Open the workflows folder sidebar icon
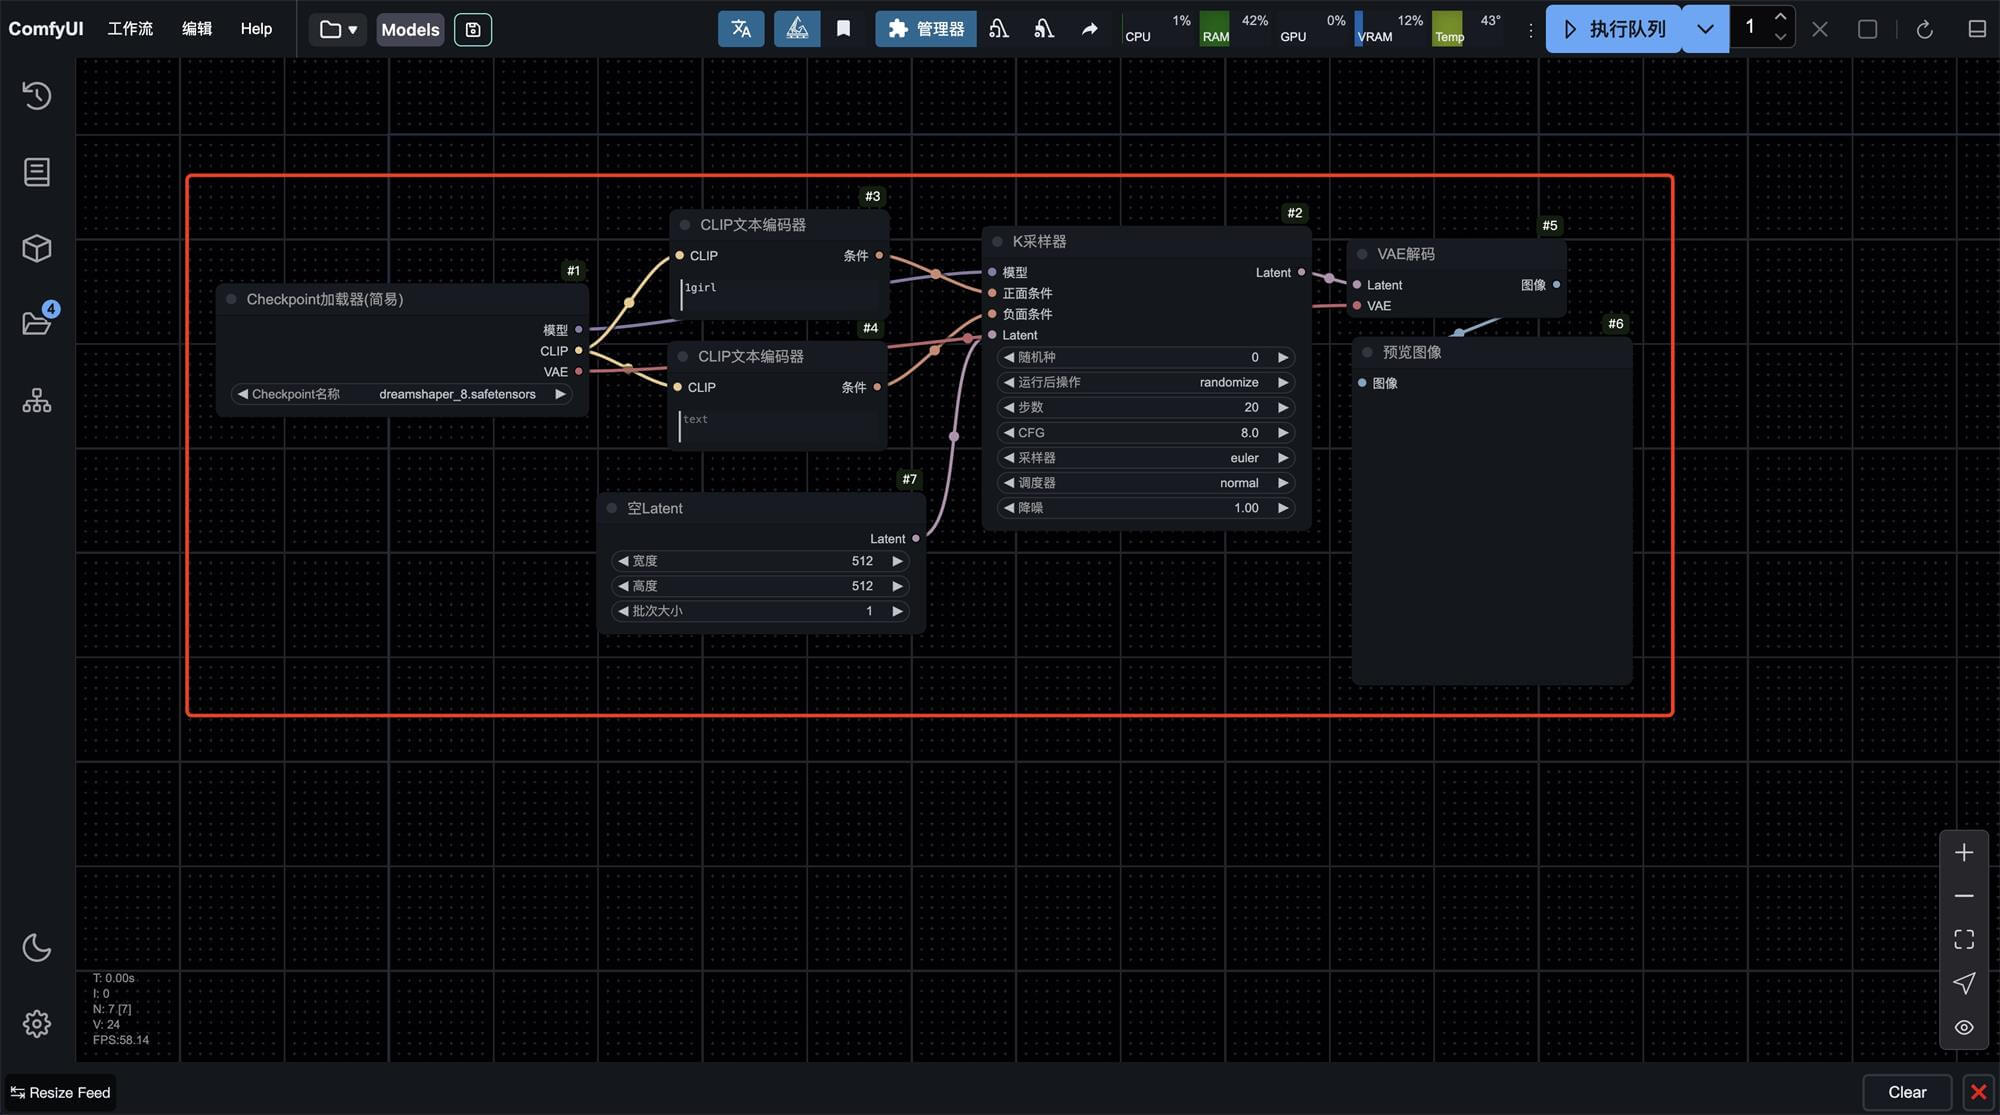This screenshot has height=1115, width=2000. click(x=37, y=324)
